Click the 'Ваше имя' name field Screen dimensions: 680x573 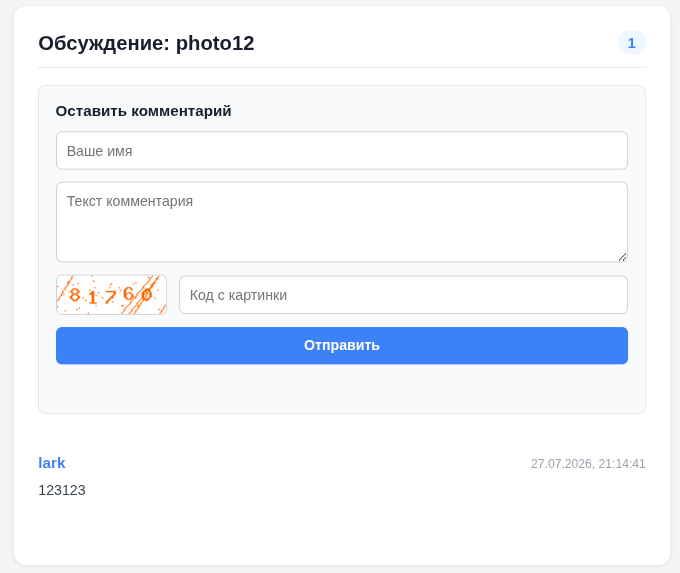coord(342,151)
